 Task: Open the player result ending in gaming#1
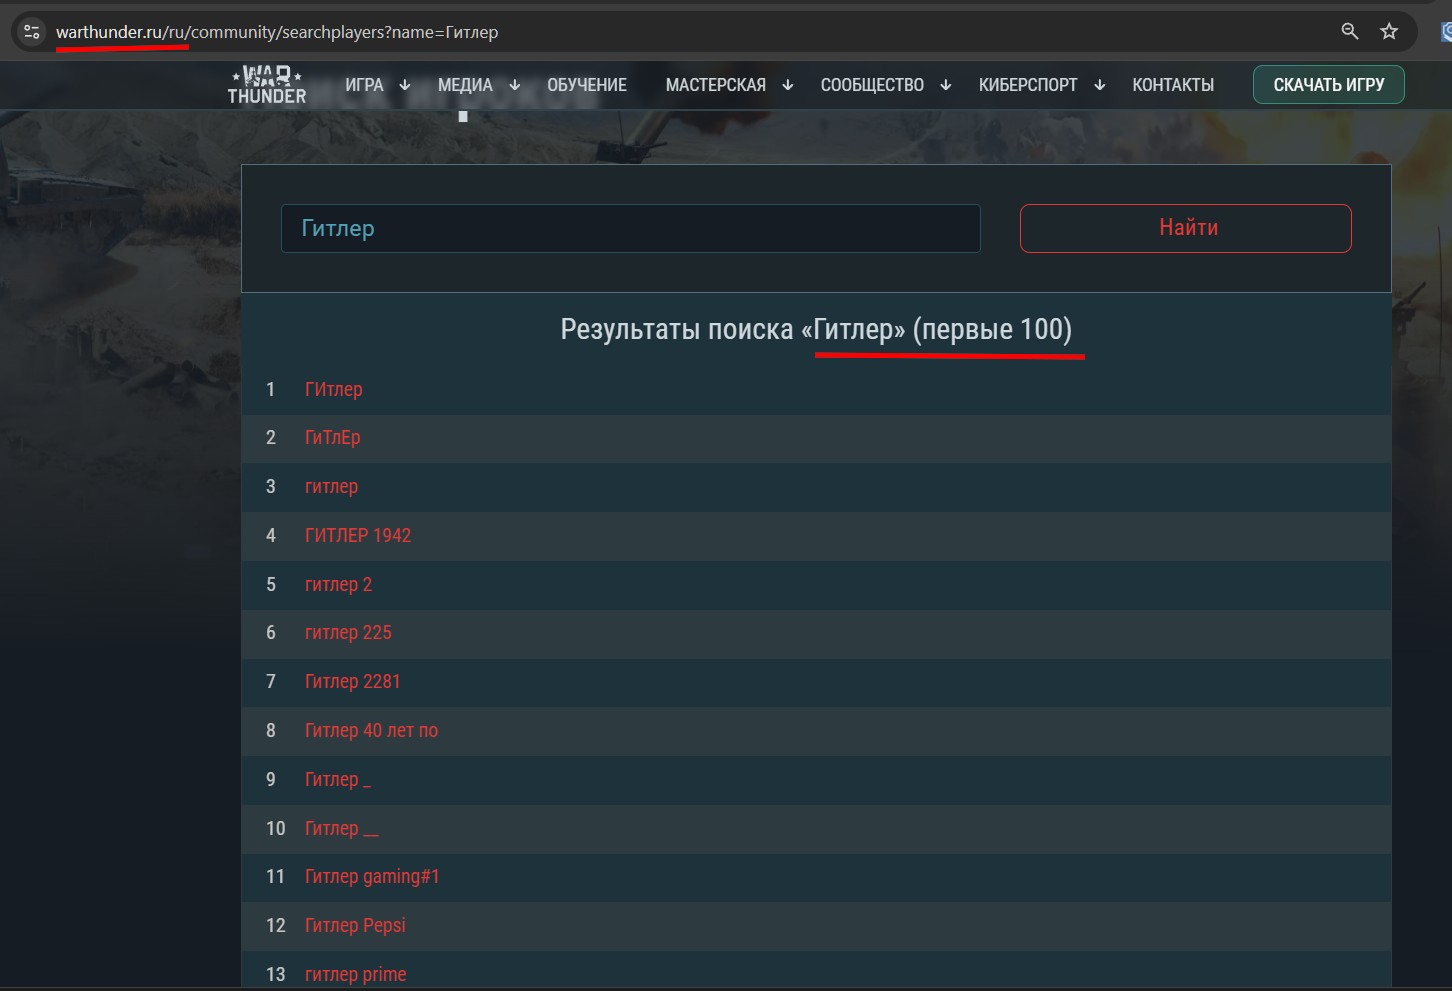tap(372, 877)
